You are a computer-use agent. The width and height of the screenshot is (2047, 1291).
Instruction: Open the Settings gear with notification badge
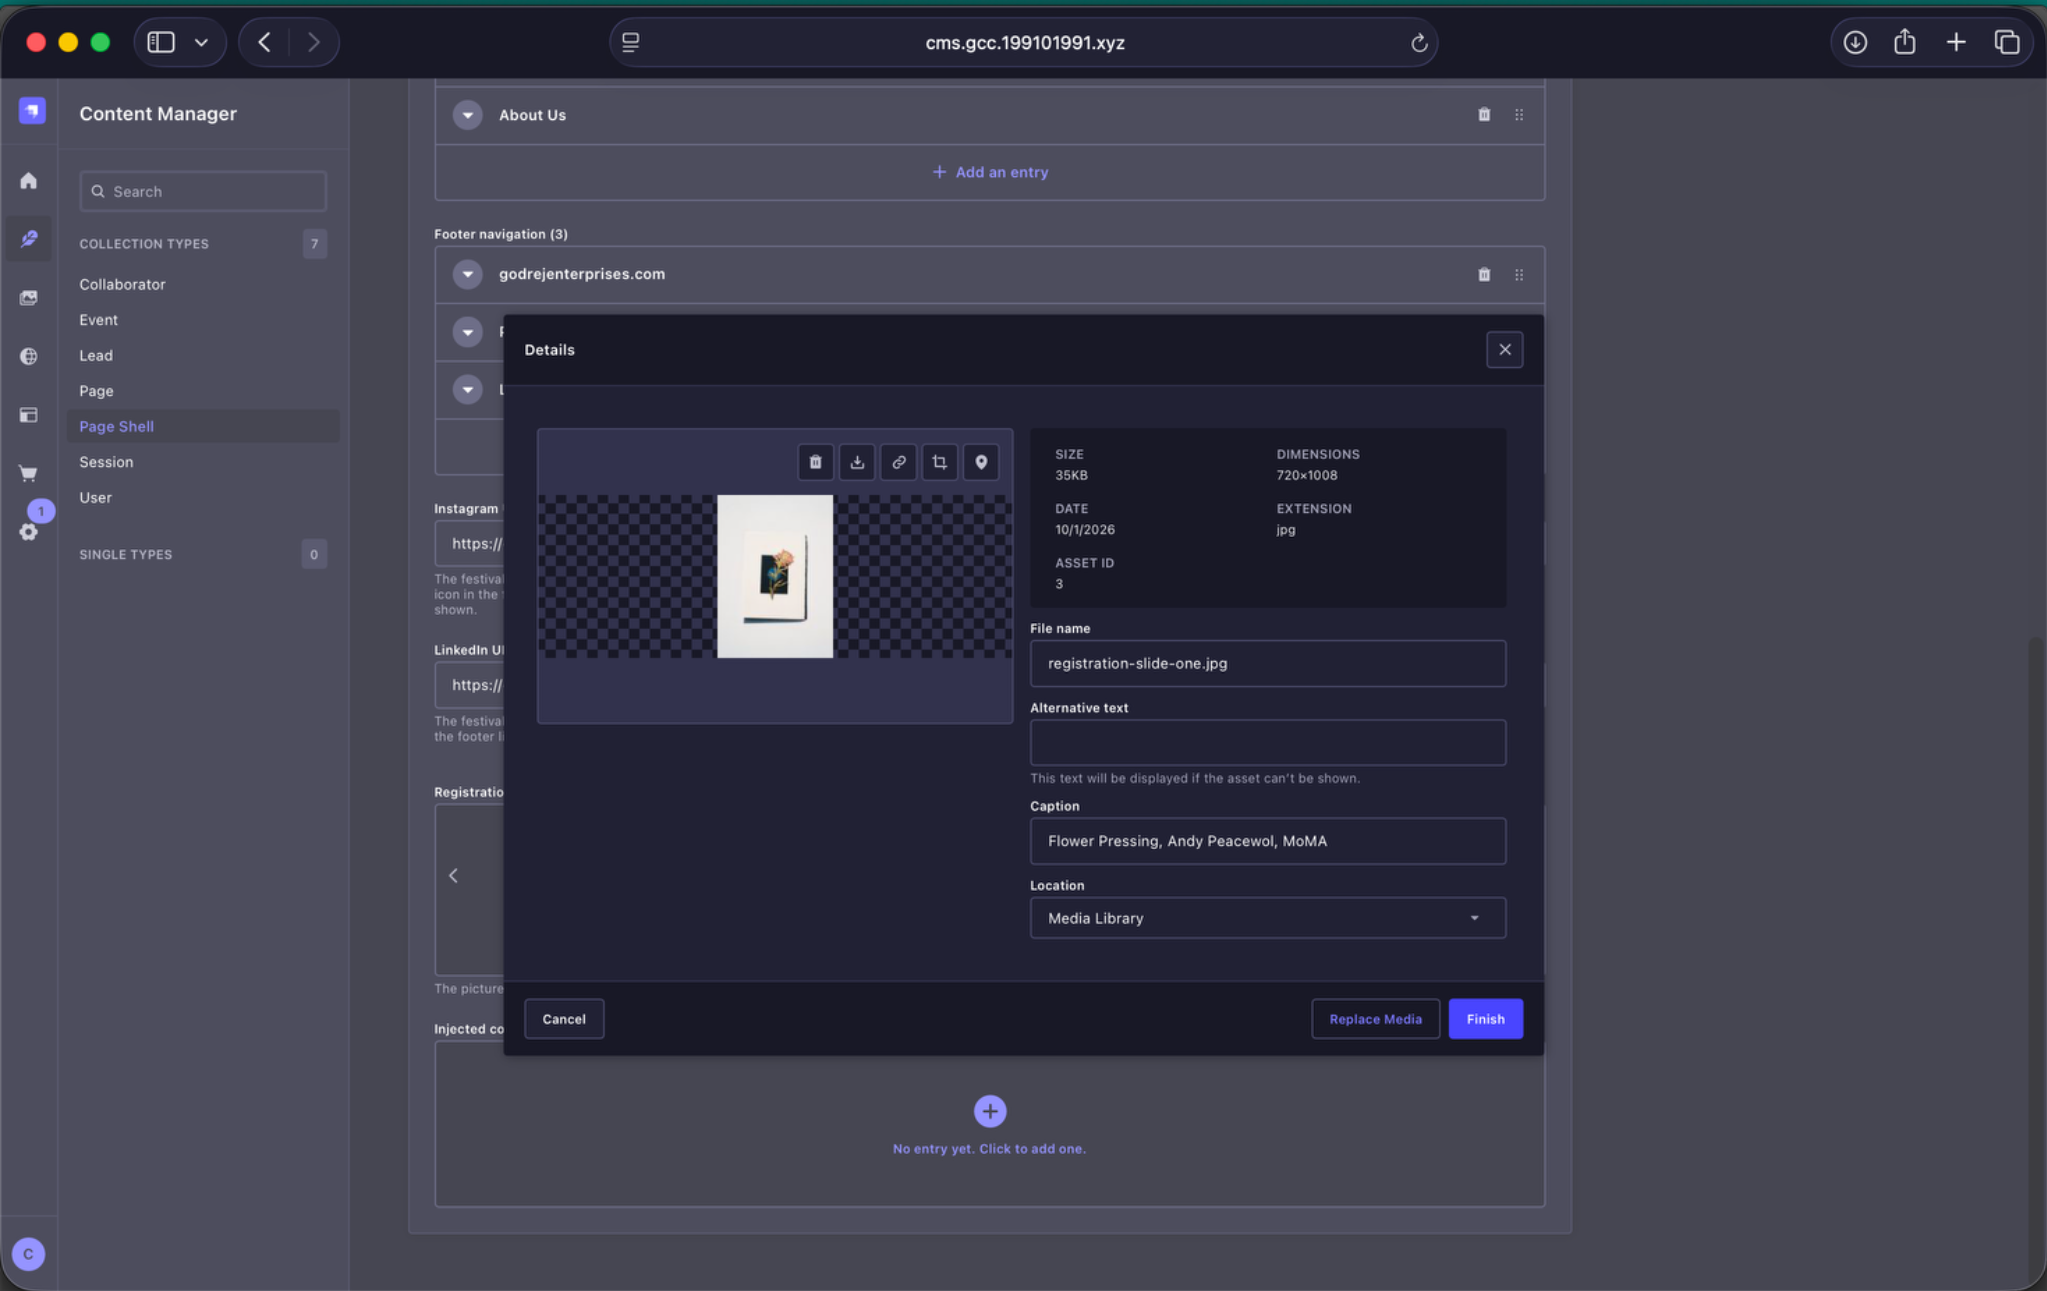pyautogui.click(x=29, y=532)
